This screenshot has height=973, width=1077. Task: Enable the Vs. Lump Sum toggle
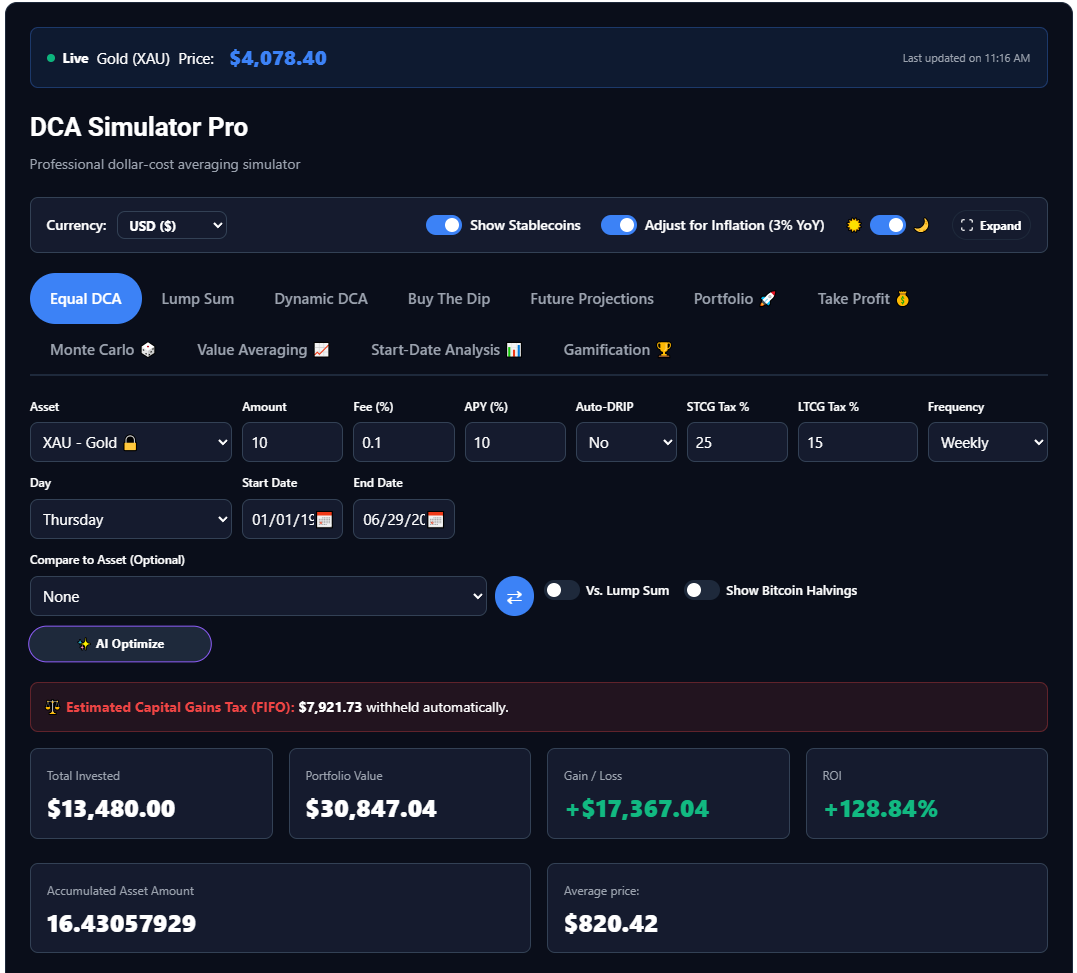pyautogui.click(x=562, y=591)
